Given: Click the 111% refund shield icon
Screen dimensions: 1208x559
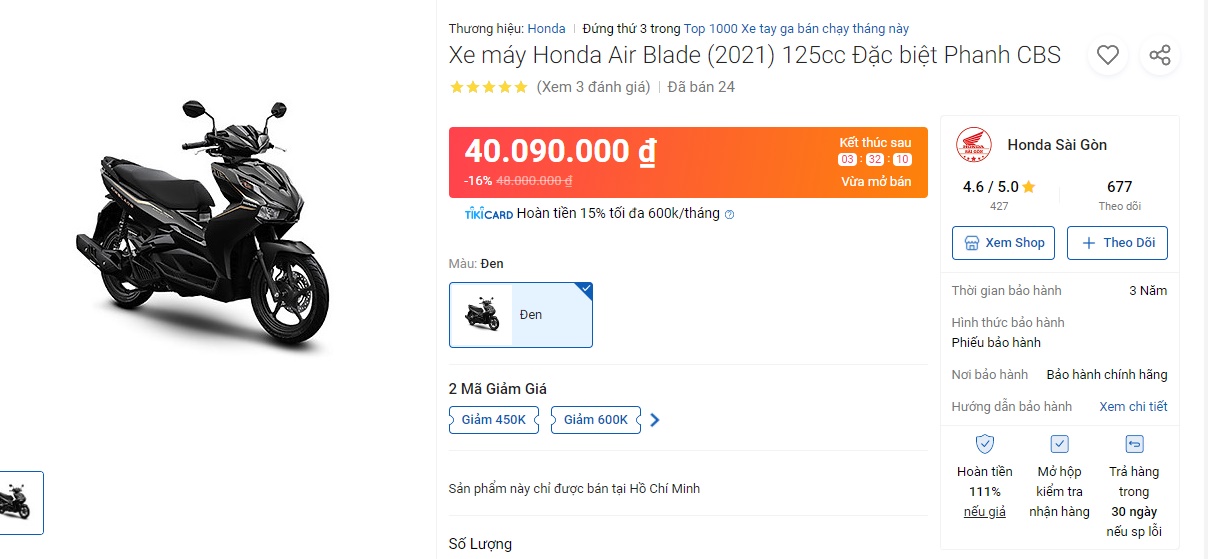Looking at the screenshot, I should pos(985,444).
